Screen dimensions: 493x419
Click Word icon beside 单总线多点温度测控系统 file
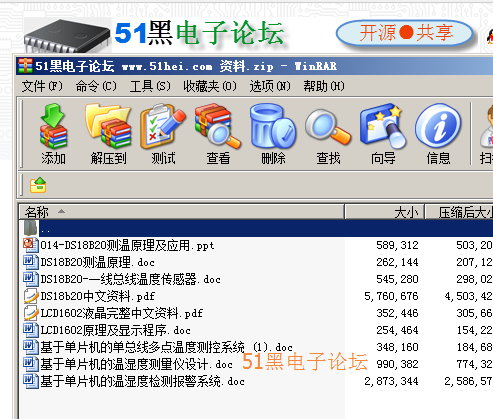click(x=30, y=347)
